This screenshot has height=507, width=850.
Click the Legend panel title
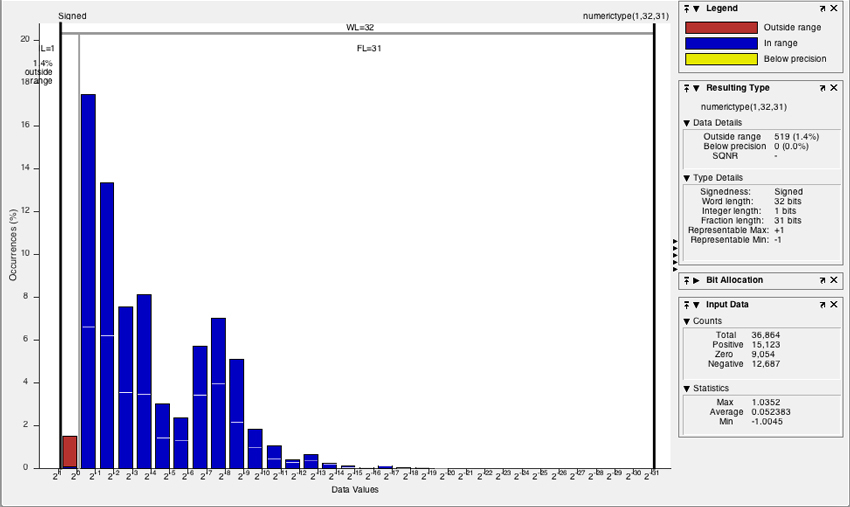click(722, 9)
